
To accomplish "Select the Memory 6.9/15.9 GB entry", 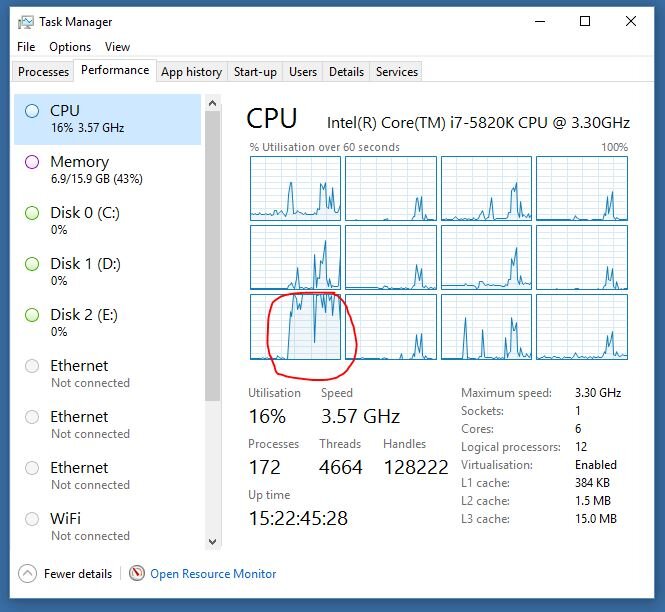I will tap(107, 170).
